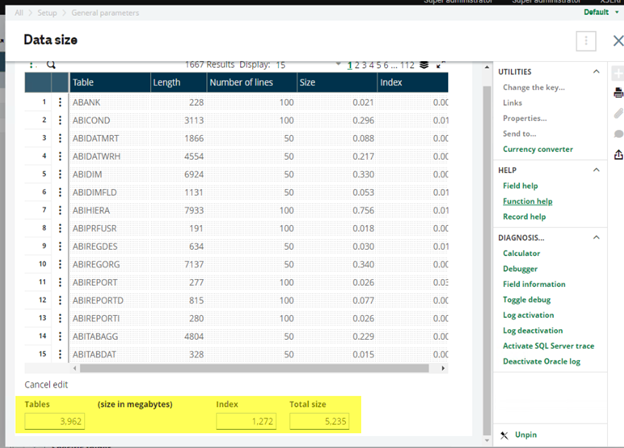The image size is (624, 448).
Task: Open row actions for ABANK
Action: tap(60, 102)
